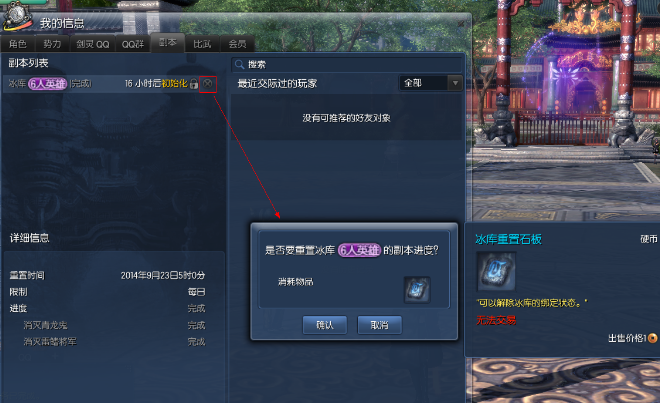Open the 全部 filter dropdown
Screen dimensions: 660x403
click(x=431, y=83)
